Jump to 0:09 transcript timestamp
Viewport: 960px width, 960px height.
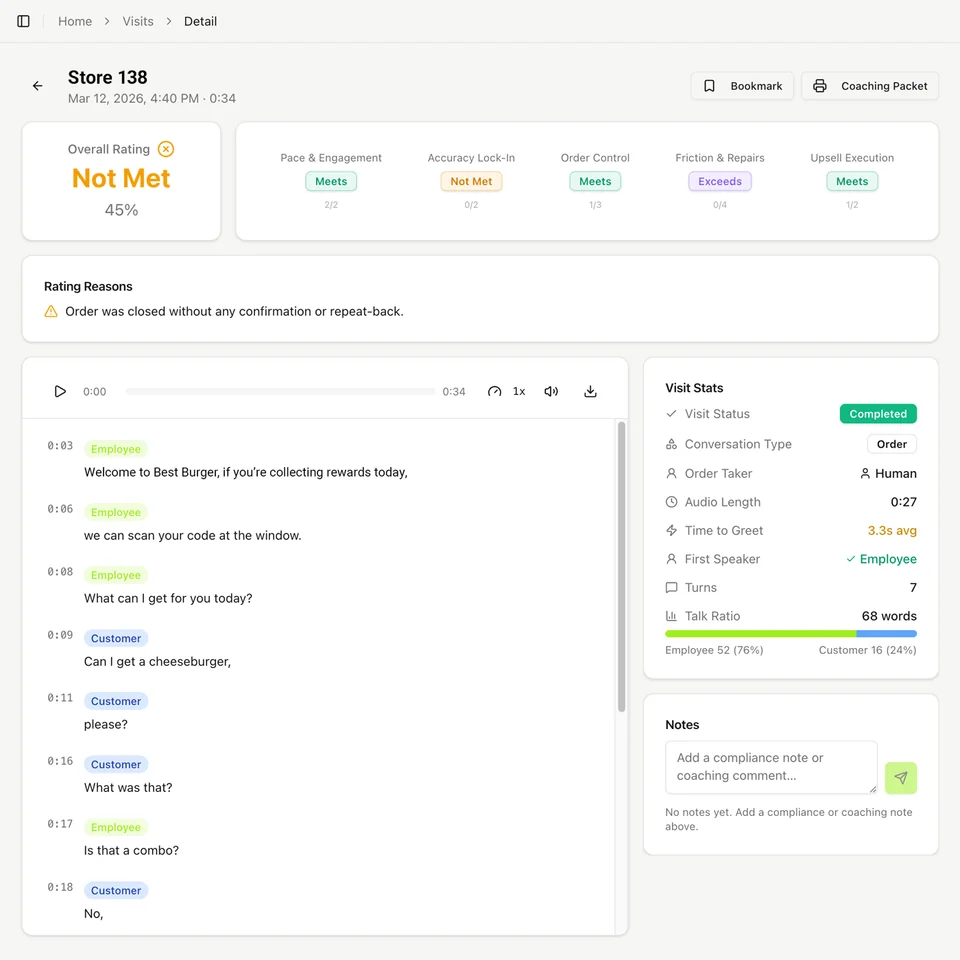coord(60,635)
